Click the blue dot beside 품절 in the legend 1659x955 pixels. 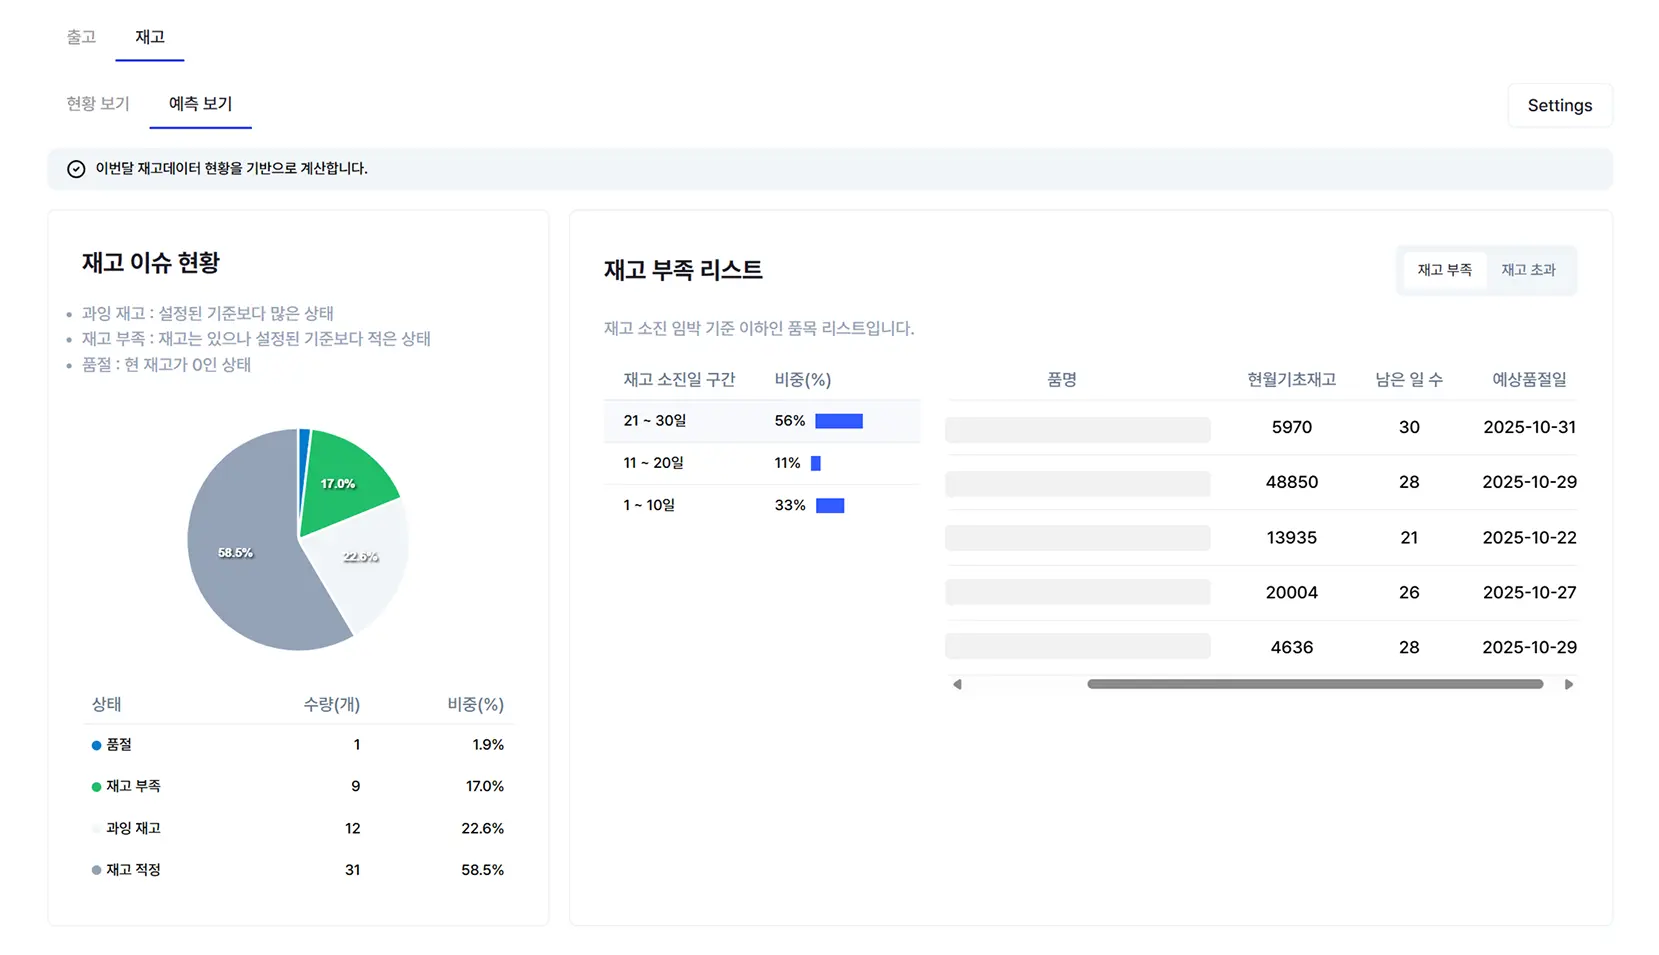pyautogui.click(x=95, y=744)
